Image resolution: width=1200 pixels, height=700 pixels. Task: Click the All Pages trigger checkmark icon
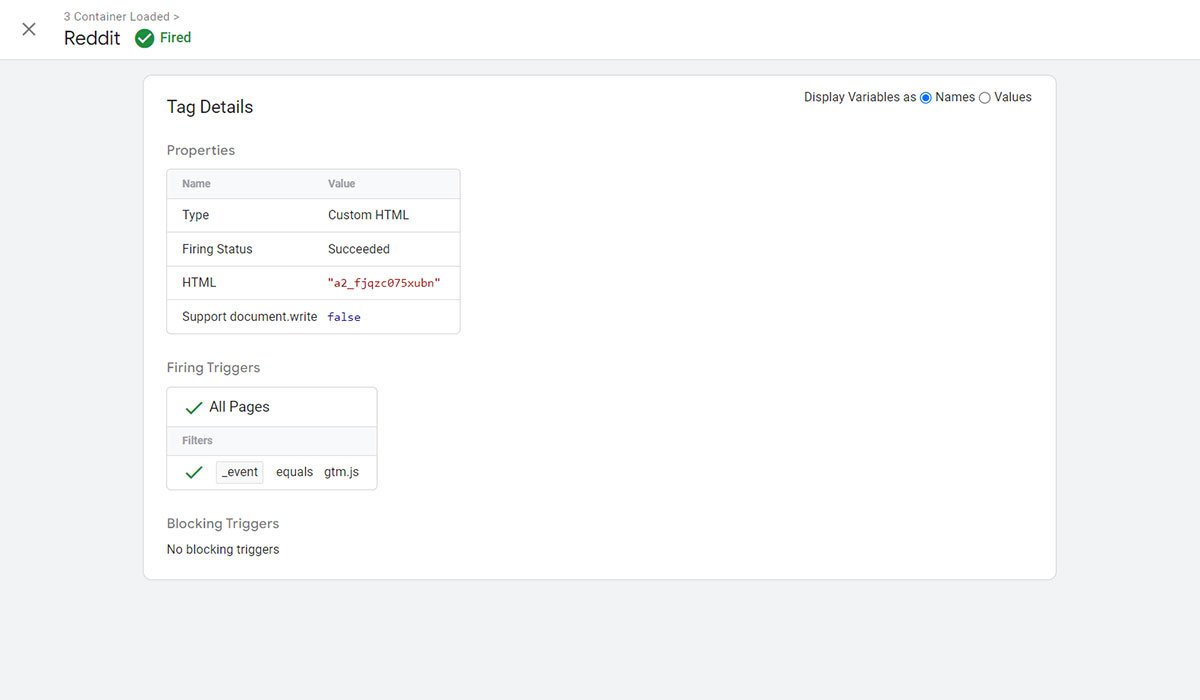(194, 408)
